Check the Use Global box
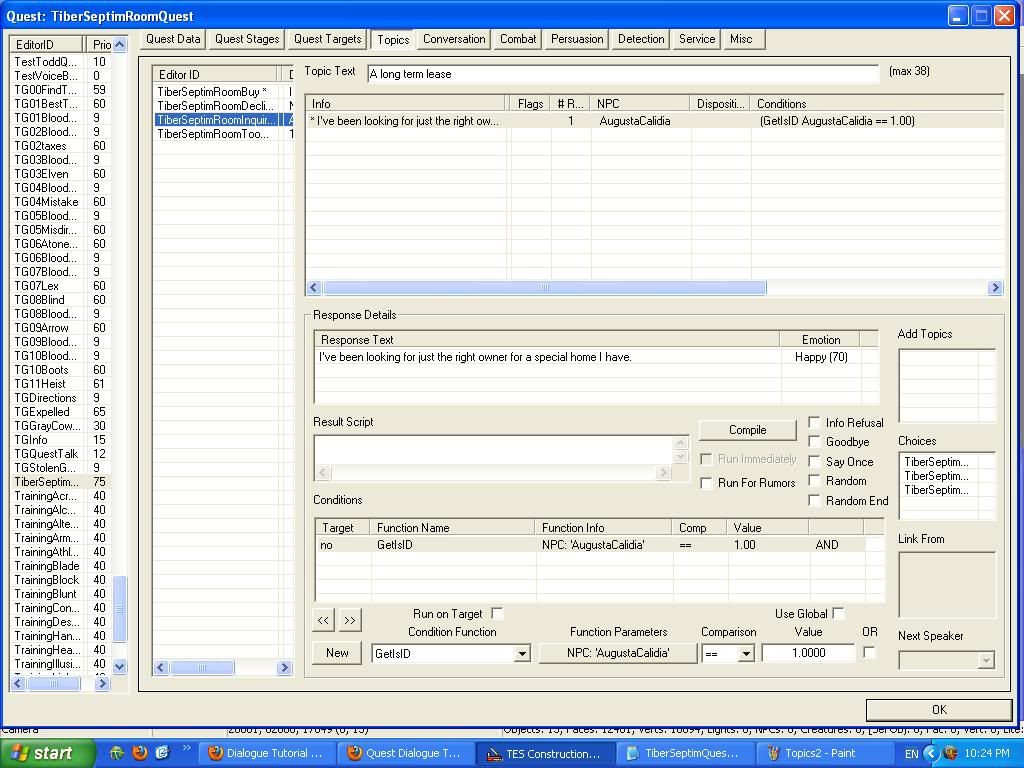 click(839, 613)
